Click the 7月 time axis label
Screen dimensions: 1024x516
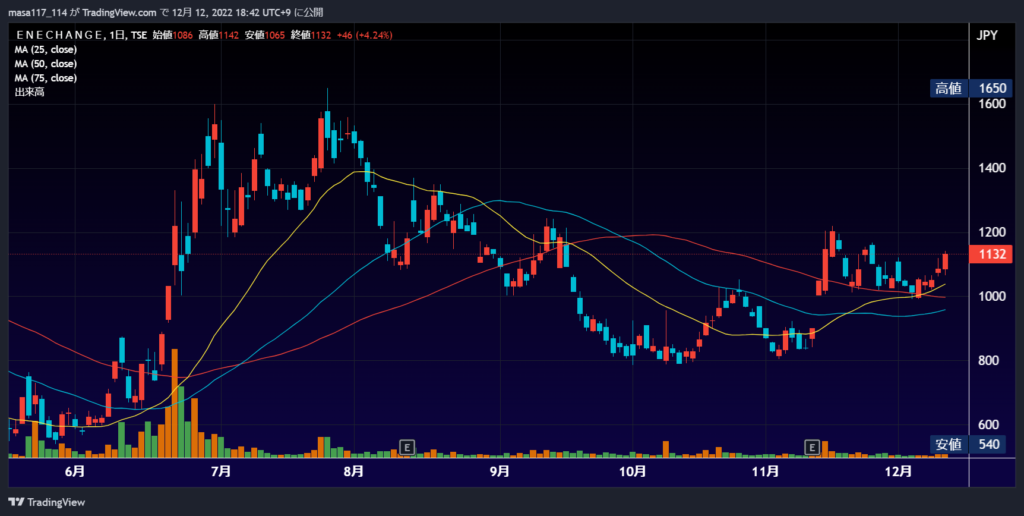click(x=221, y=472)
